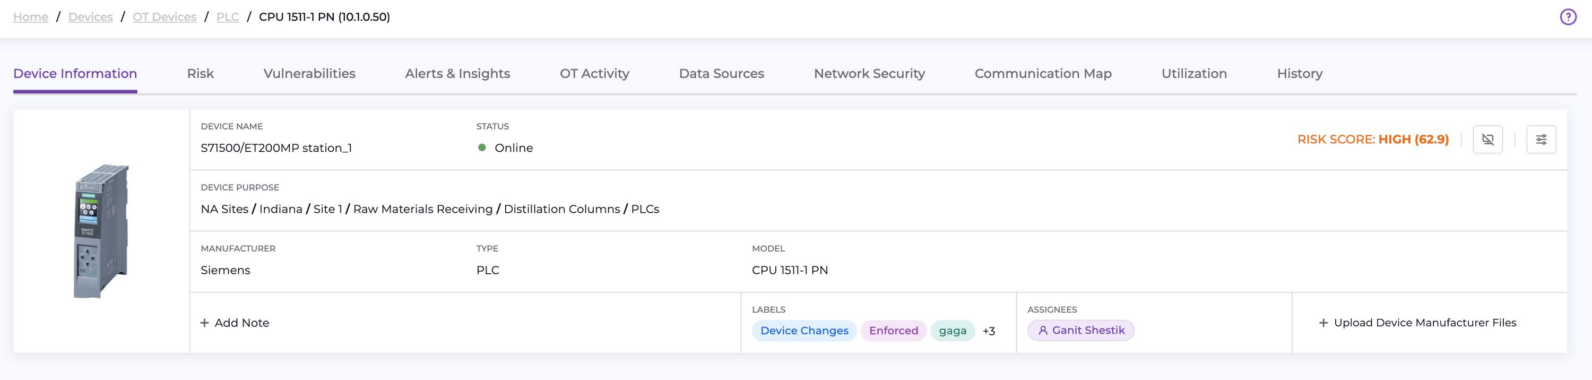Click the plus icon for Add Note
This screenshot has width=1592, height=380.
(204, 323)
